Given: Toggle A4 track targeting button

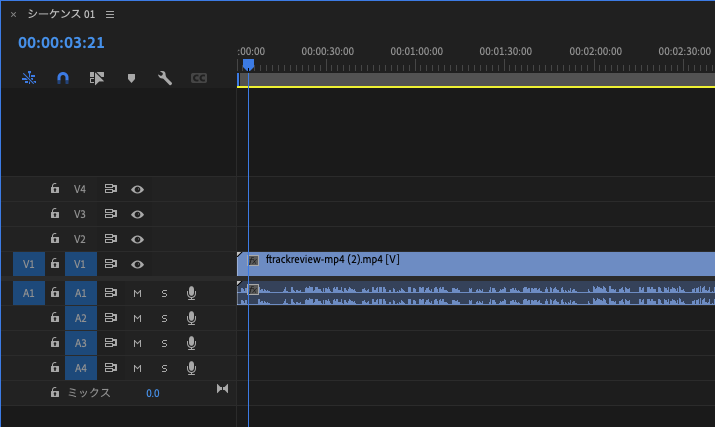Looking at the screenshot, I should coord(81,368).
